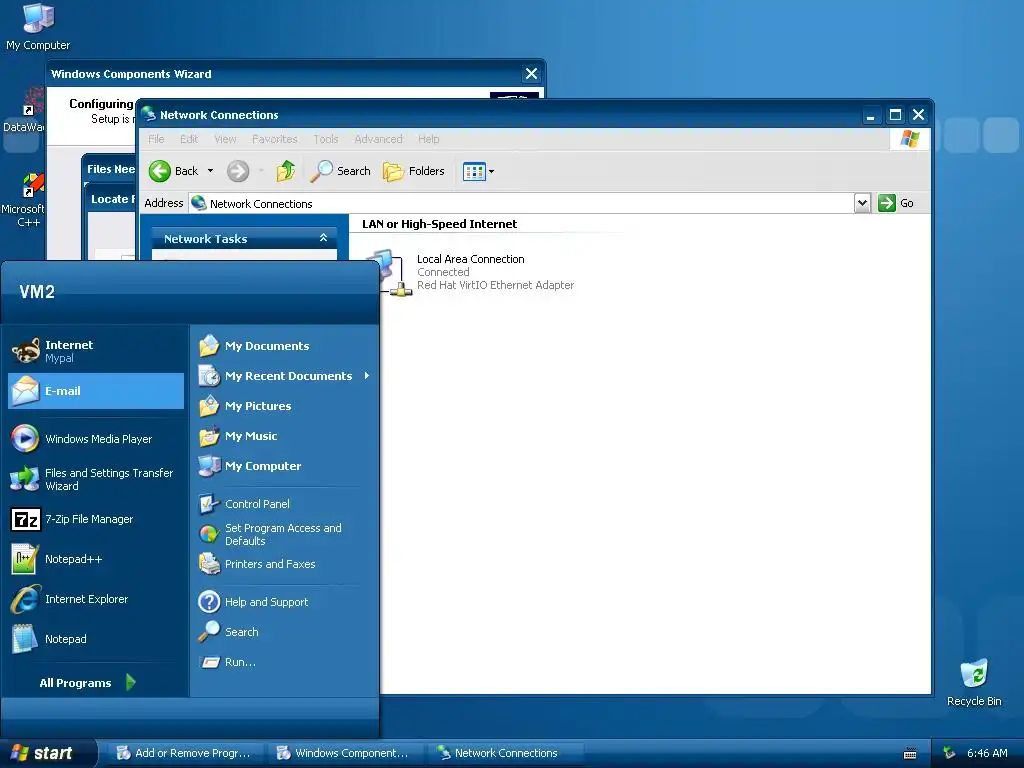Open Printers and Faxes

point(284,564)
